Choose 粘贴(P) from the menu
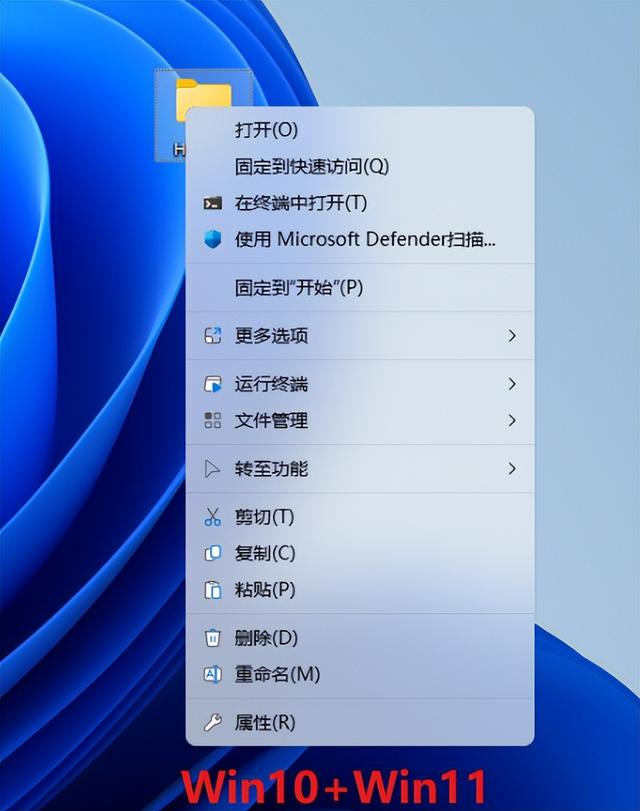Screen dimensions: 640x811 click(x=360, y=590)
